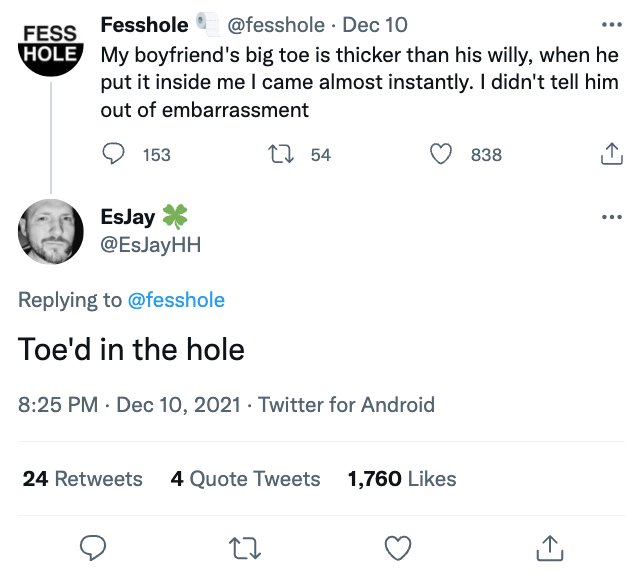This screenshot has height=578, width=641.
Task: Show the 1,760 Likes list
Action: [x=402, y=479]
